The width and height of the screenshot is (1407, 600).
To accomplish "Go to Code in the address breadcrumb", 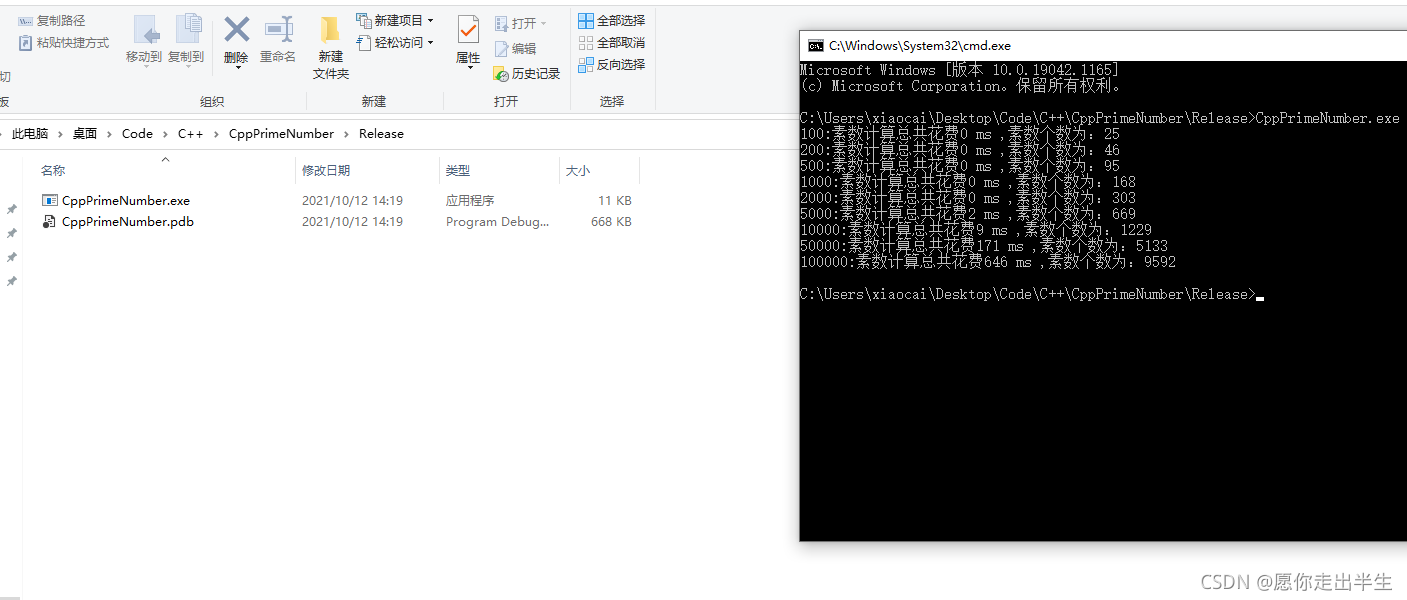I will coord(137,133).
